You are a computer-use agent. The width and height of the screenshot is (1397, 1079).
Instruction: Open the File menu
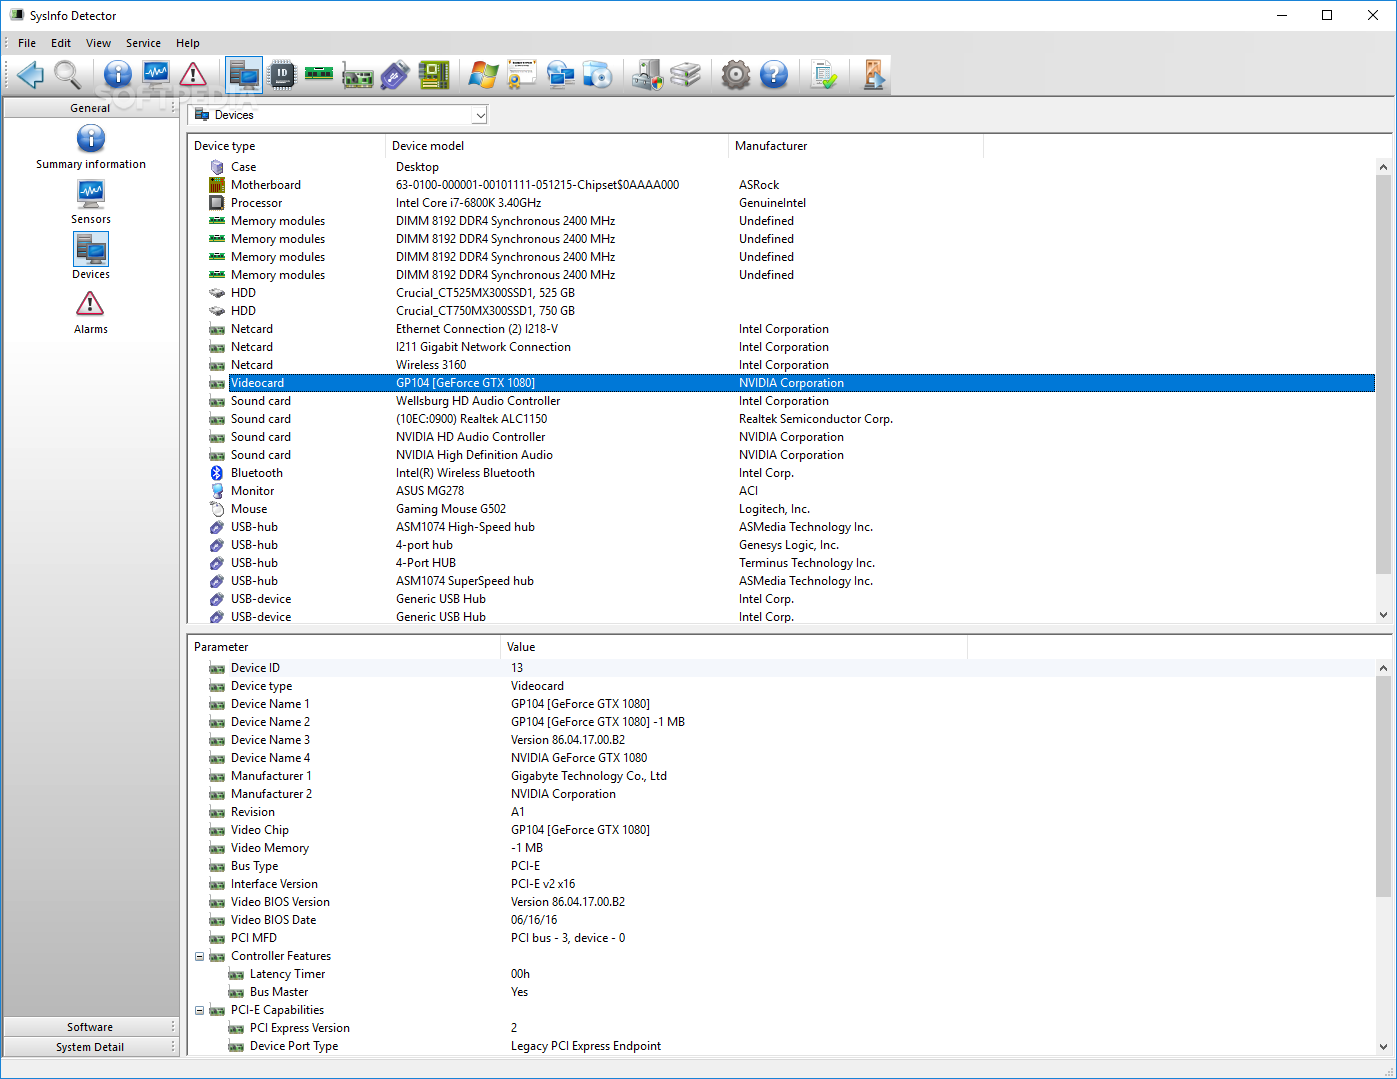pos(27,43)
